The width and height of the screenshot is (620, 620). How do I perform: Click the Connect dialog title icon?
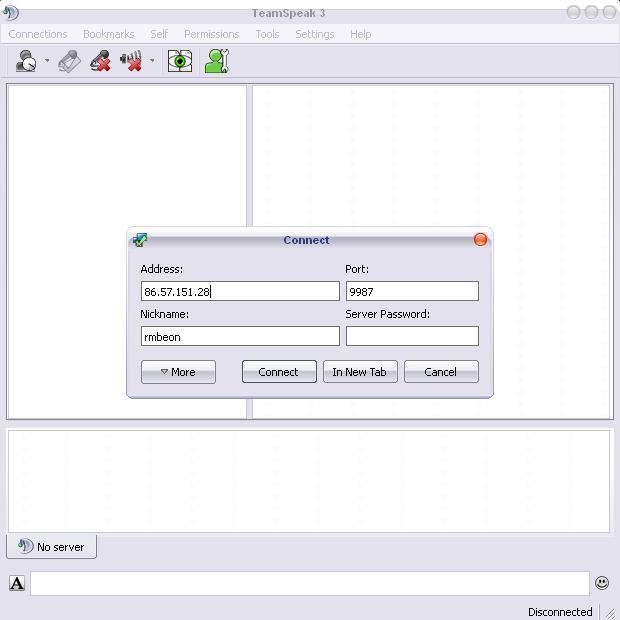[140, 240]
